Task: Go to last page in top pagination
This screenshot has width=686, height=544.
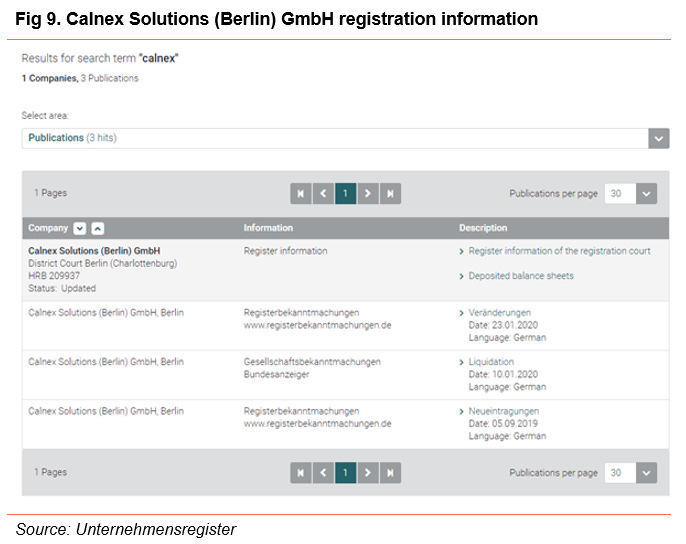Action: click(x=390, y=193)
